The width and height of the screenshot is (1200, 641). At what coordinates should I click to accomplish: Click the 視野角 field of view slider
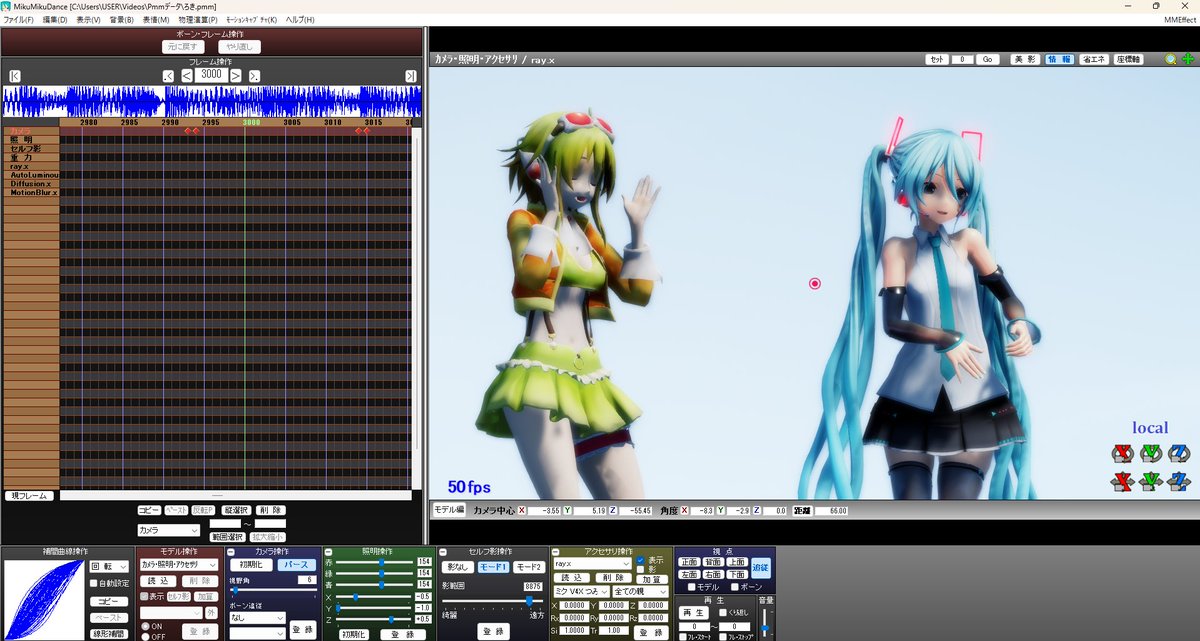273,590
